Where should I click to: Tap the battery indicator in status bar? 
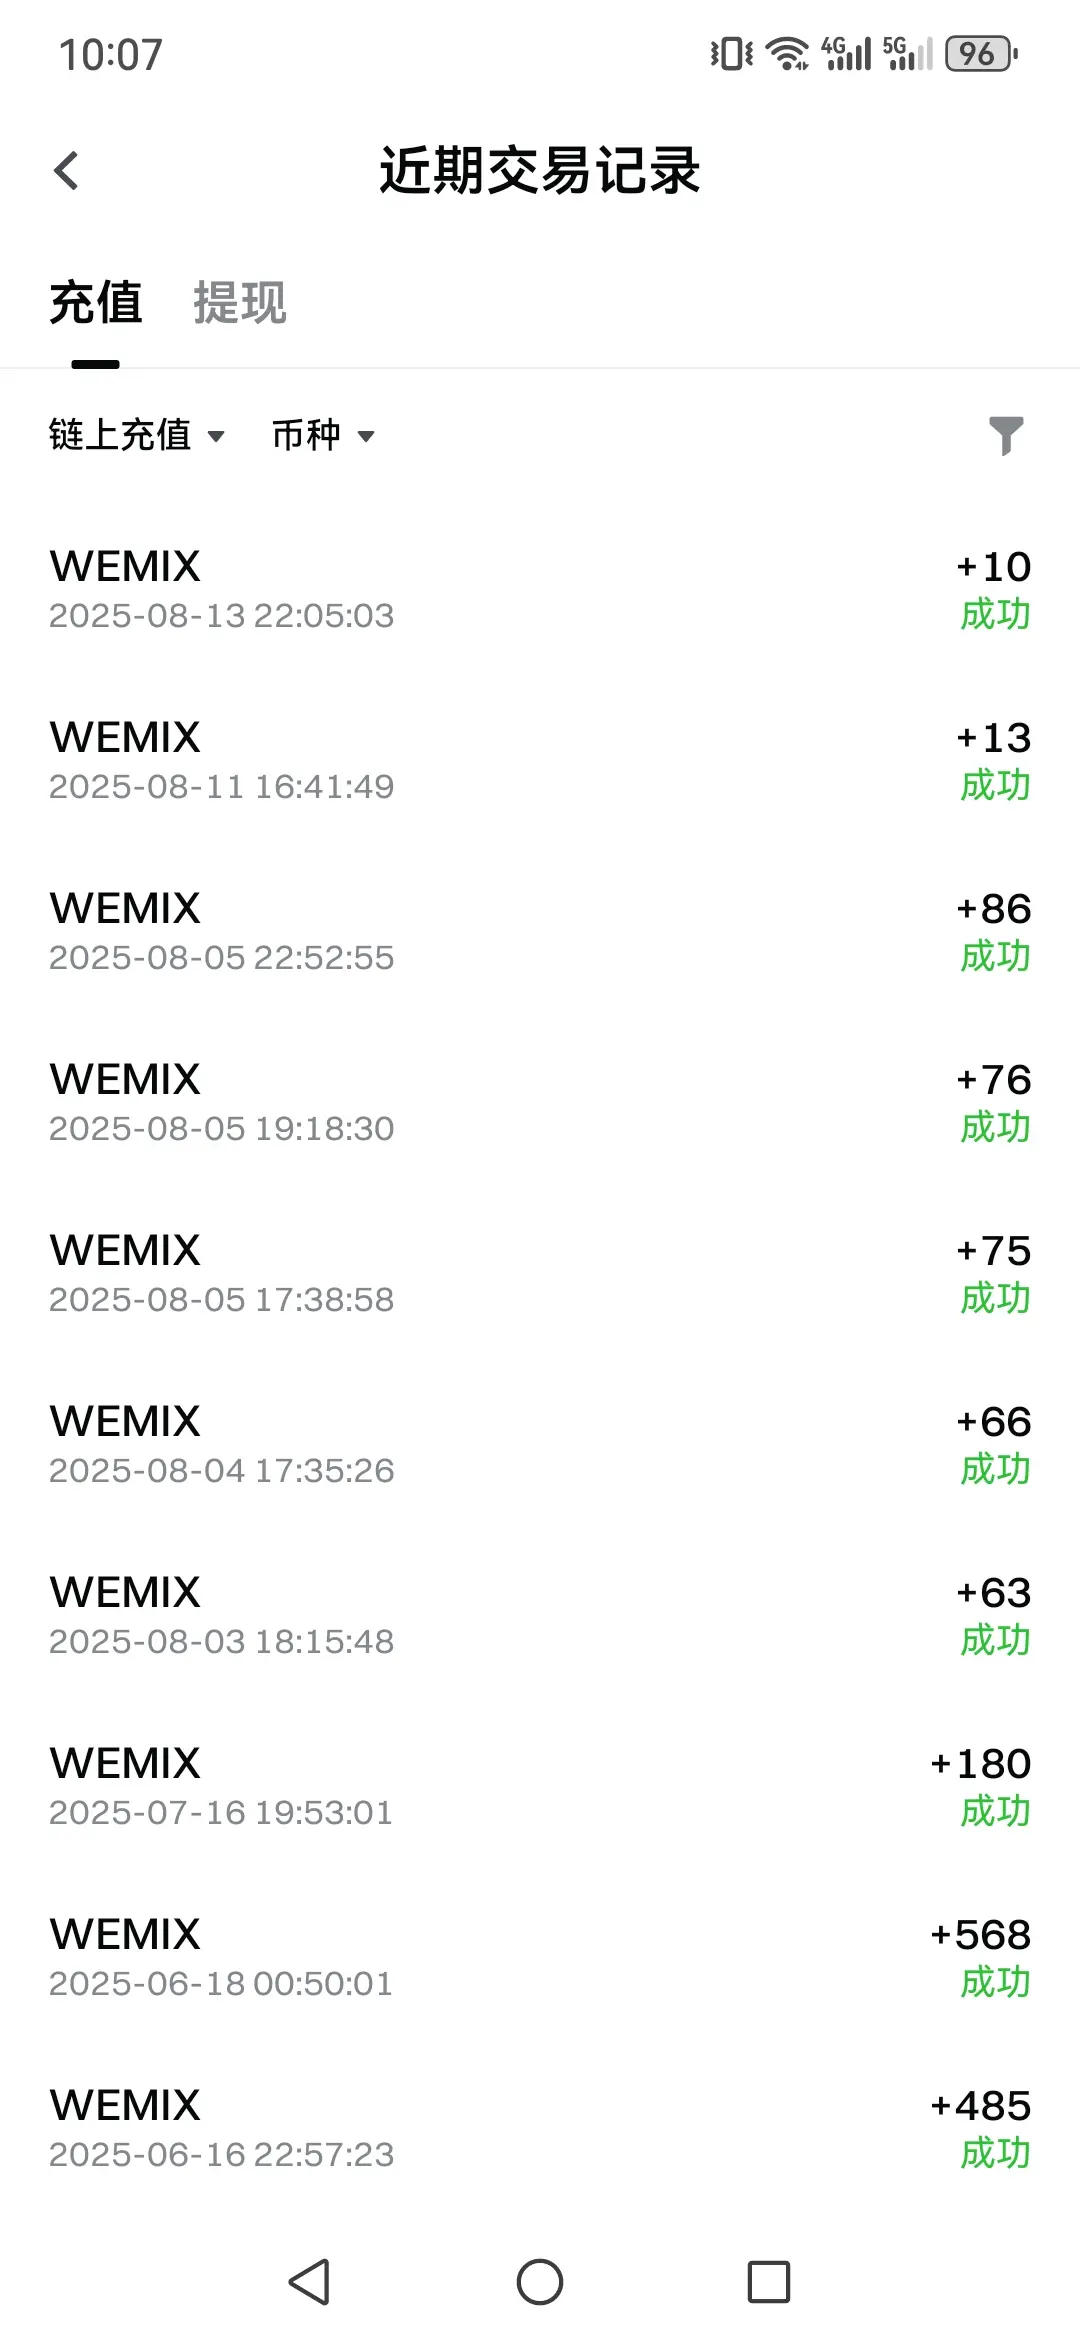tap(981, 53)
